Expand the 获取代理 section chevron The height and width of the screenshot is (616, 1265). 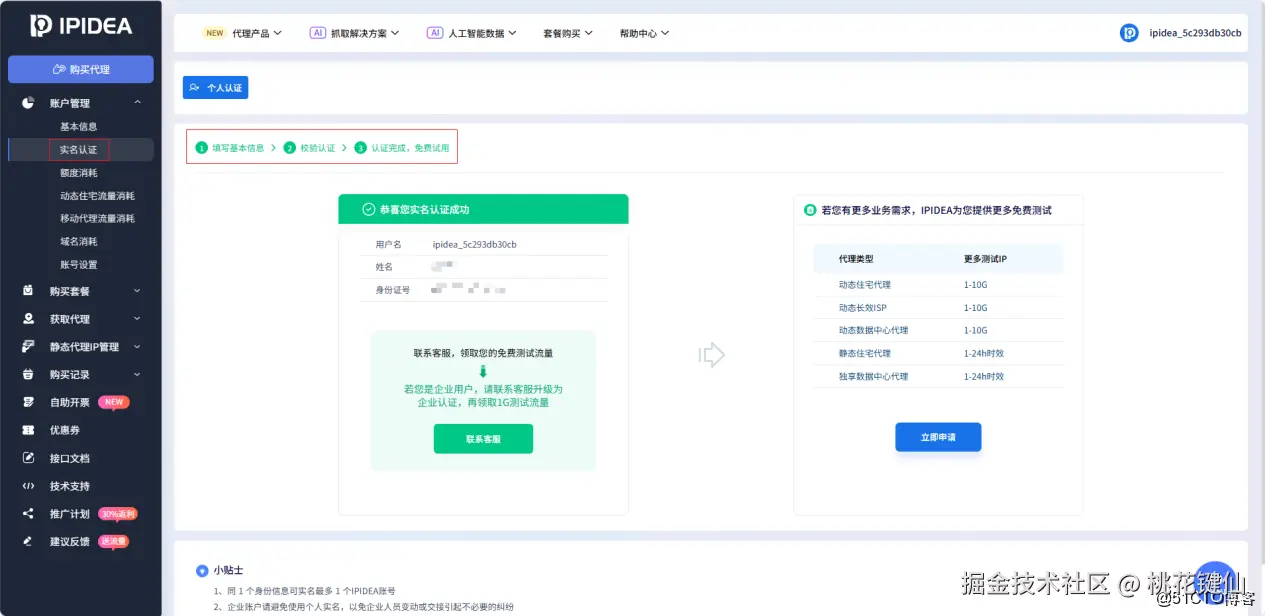[137, 319]
